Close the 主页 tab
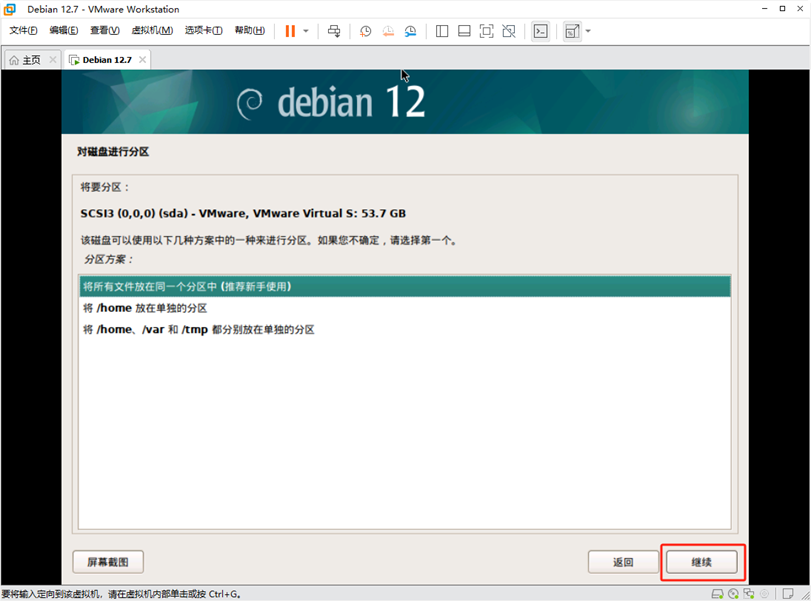Image resolution: width=811 pixels, height=601 pixels. (53, 60)
